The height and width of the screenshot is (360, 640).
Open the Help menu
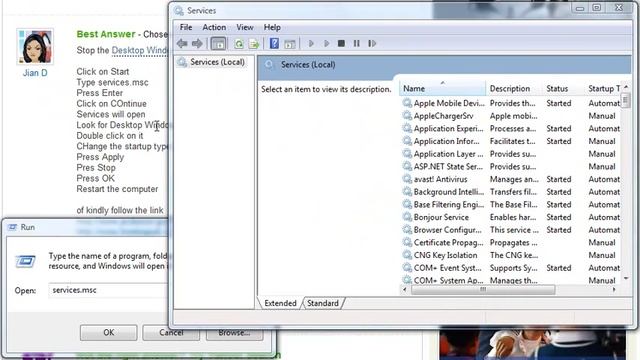pyautogui.click(x=272, y=27)
